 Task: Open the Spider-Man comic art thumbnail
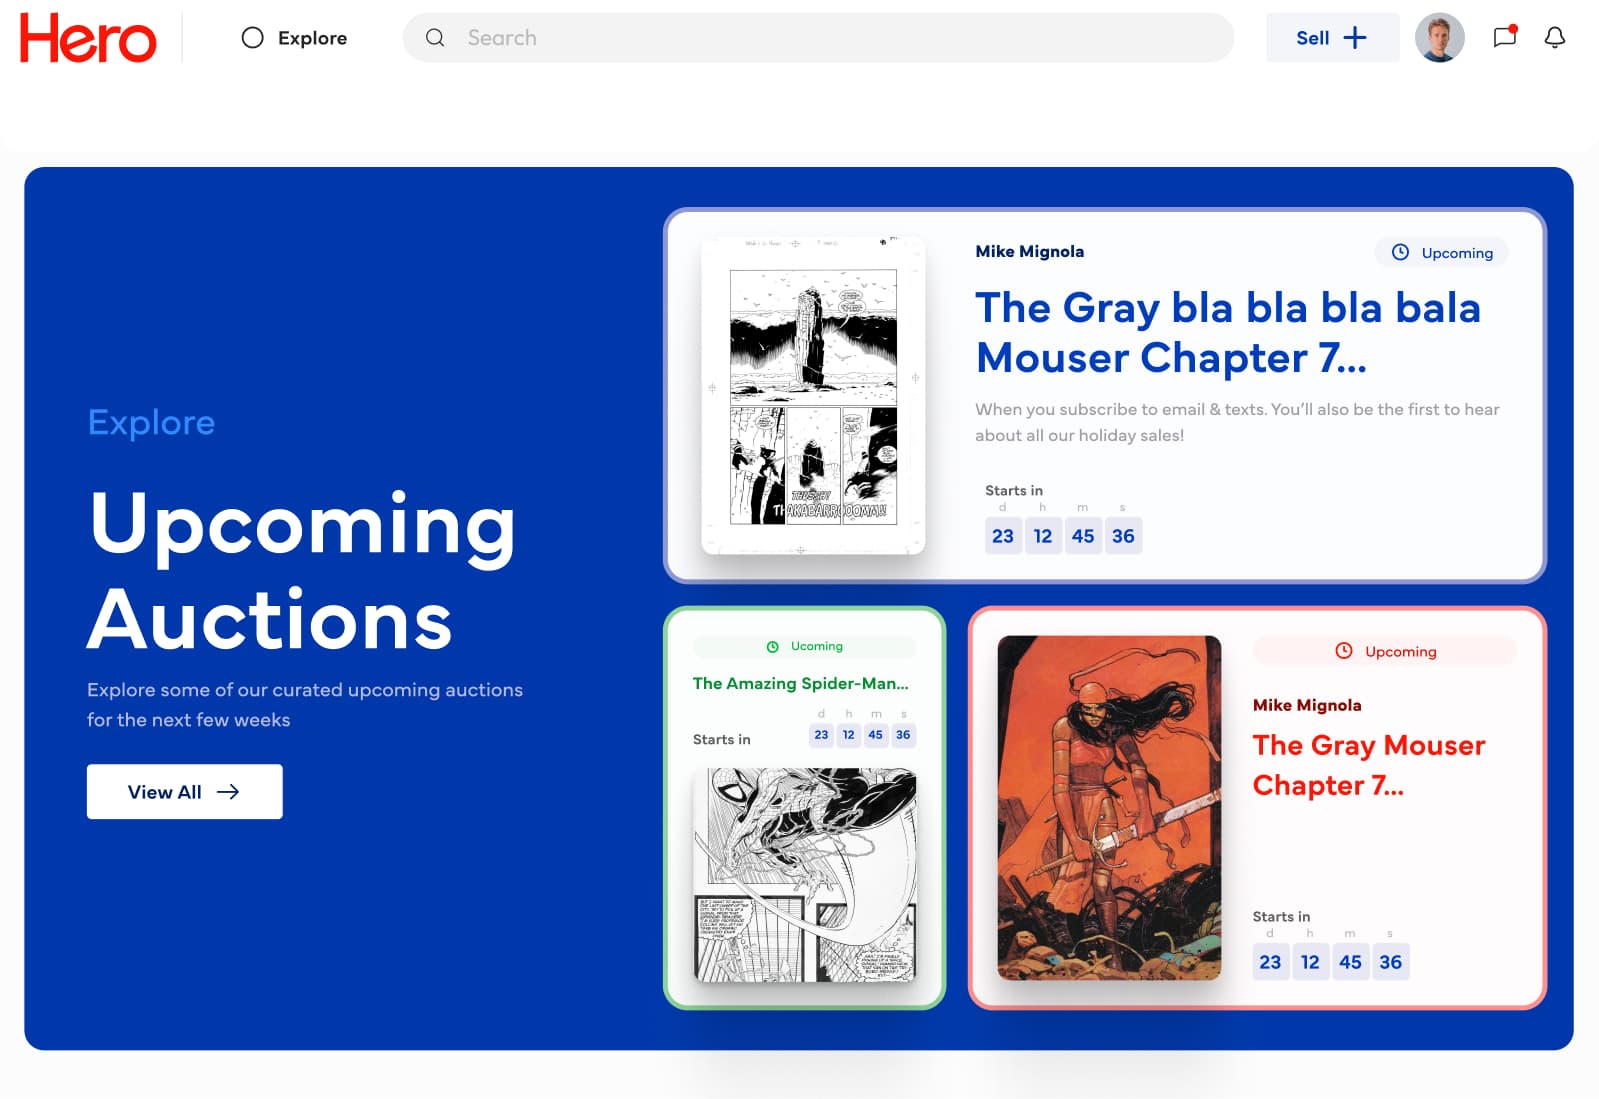[x=805, y=875]
